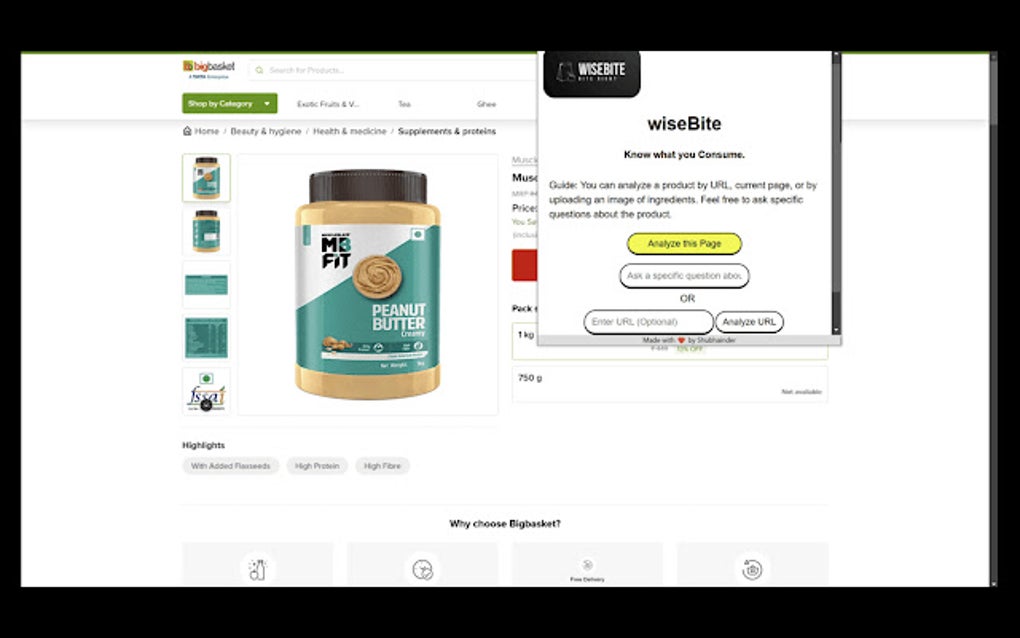
Task: Click the bottle freshness icon at bottom
Action: pos(258,569)
